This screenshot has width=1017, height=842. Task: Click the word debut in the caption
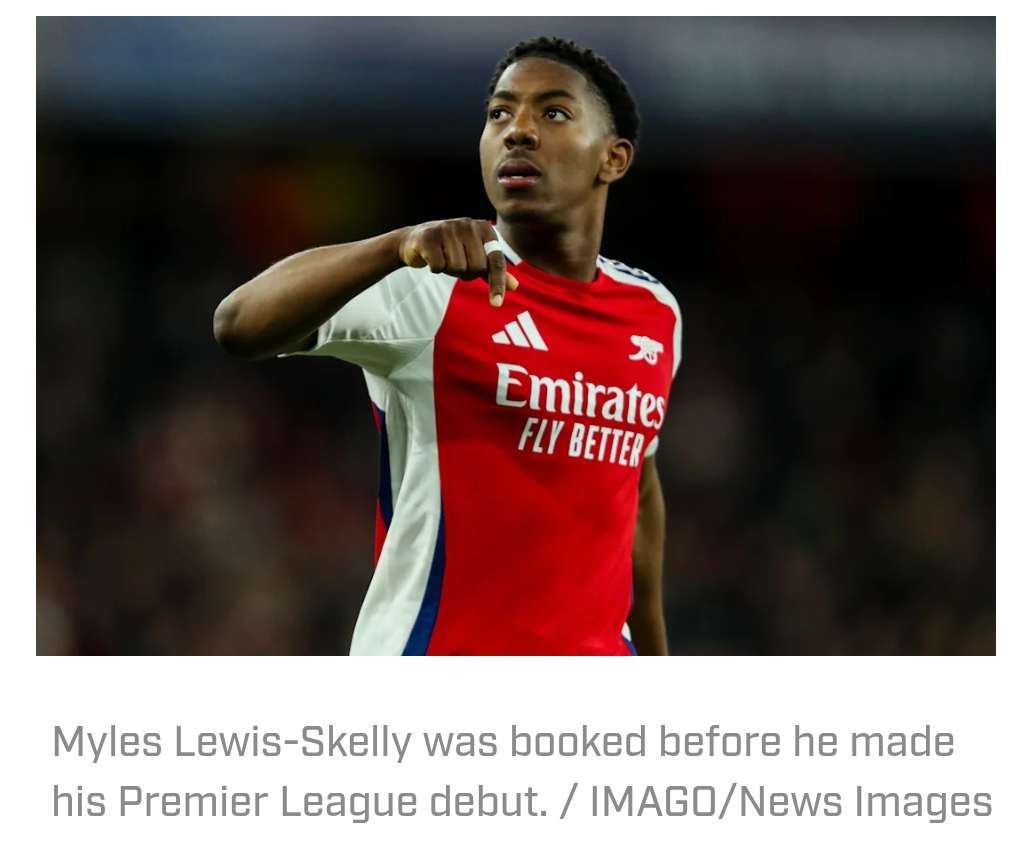click(485, 802)
